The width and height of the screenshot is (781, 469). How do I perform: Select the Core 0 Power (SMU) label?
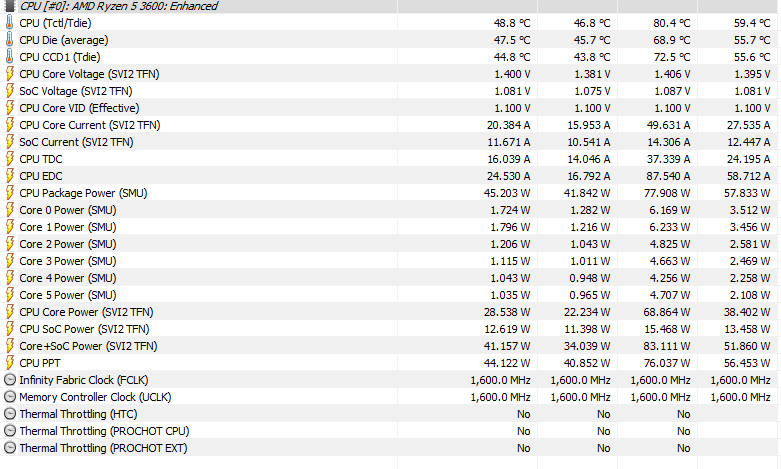pos(68,210)
